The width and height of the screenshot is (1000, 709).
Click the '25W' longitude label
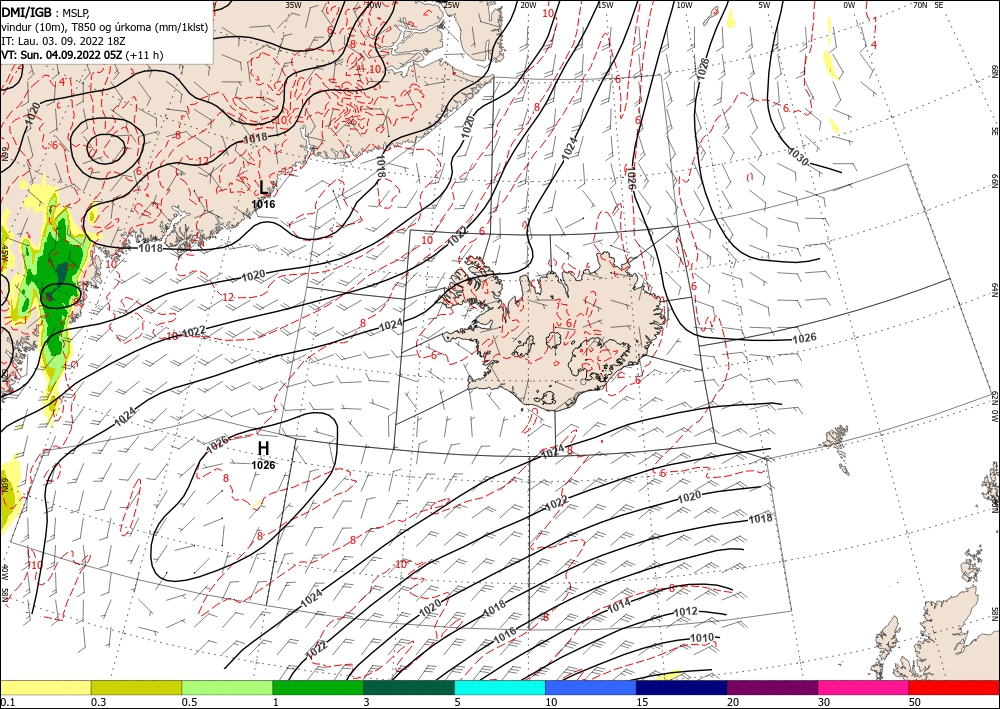tap(451, 5)
